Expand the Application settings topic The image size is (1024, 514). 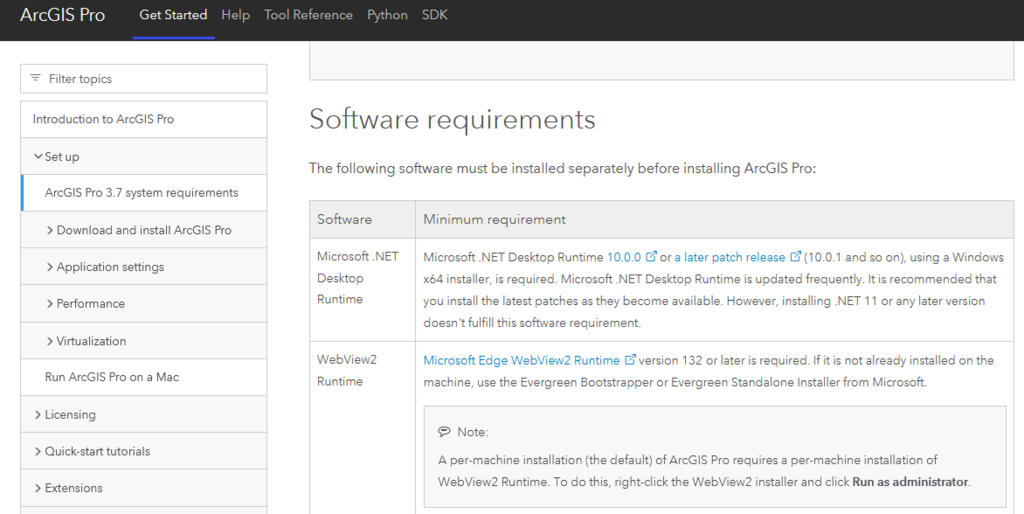pos(50,266)
